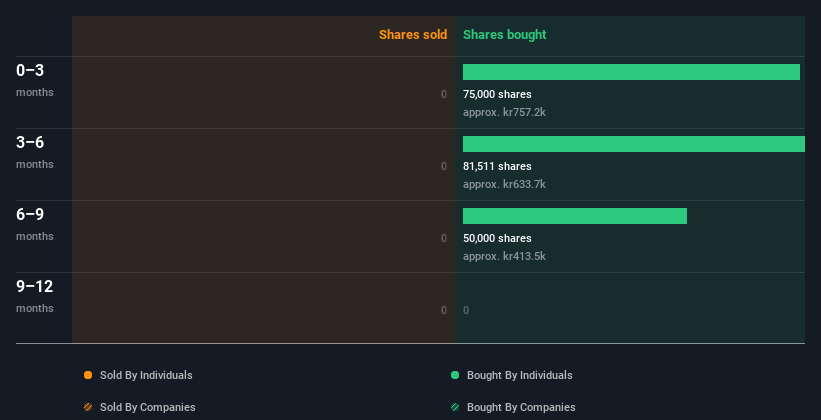821x420 pixels.
Task: Select the 6–9 months green bar
Action: tap(575, 216)
